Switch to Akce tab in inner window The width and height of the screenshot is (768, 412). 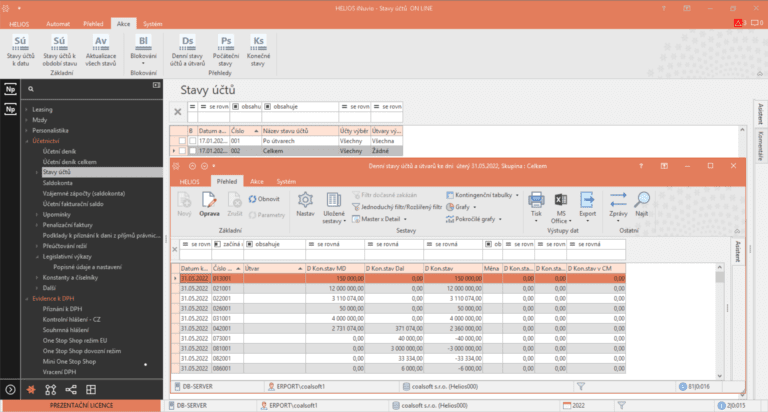pos(257,181)
